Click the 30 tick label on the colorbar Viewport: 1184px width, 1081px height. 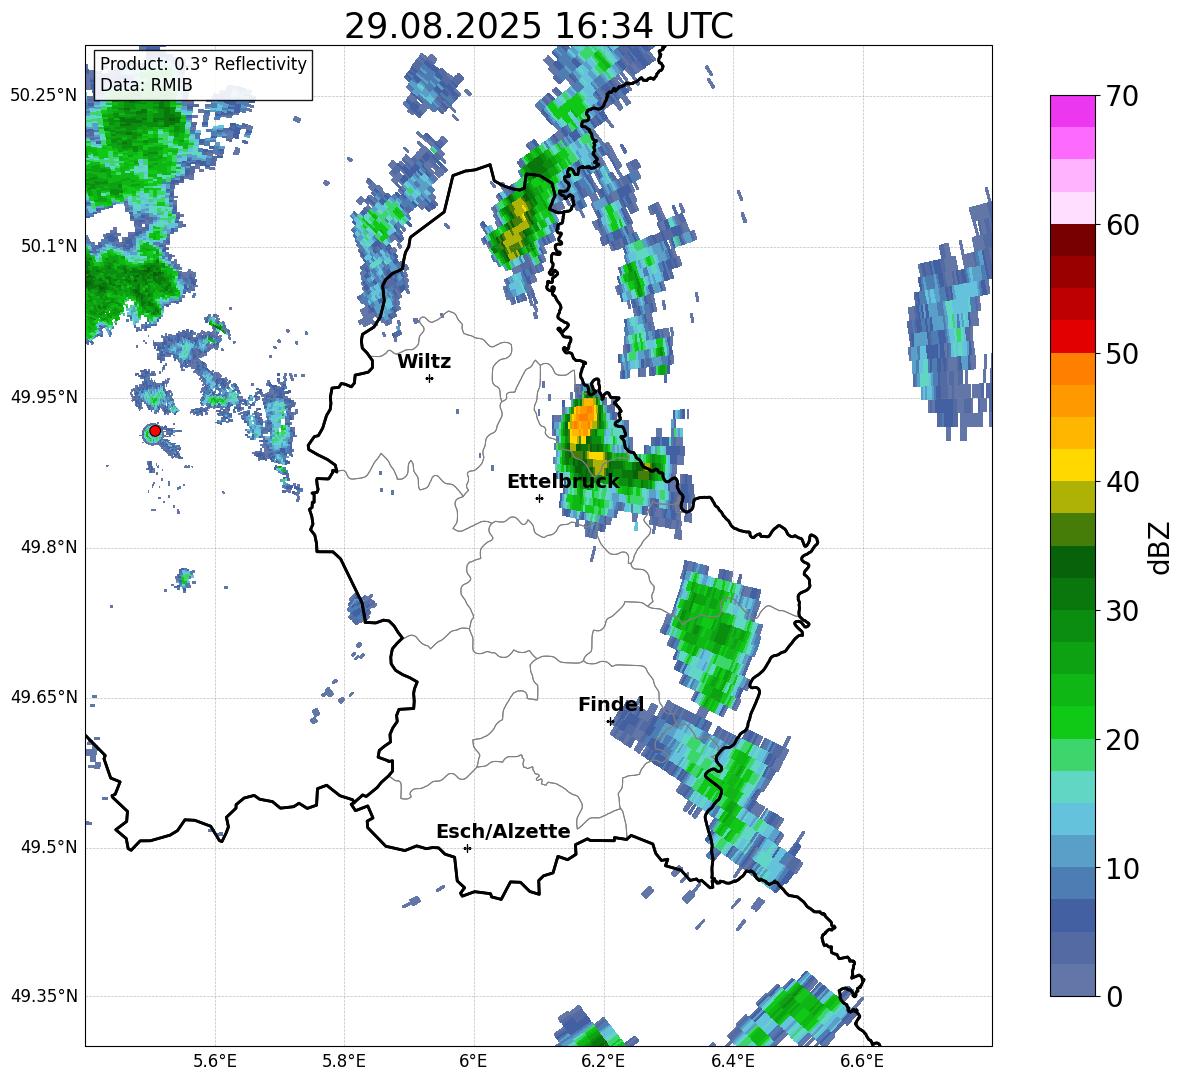[x=1122, y=611]
